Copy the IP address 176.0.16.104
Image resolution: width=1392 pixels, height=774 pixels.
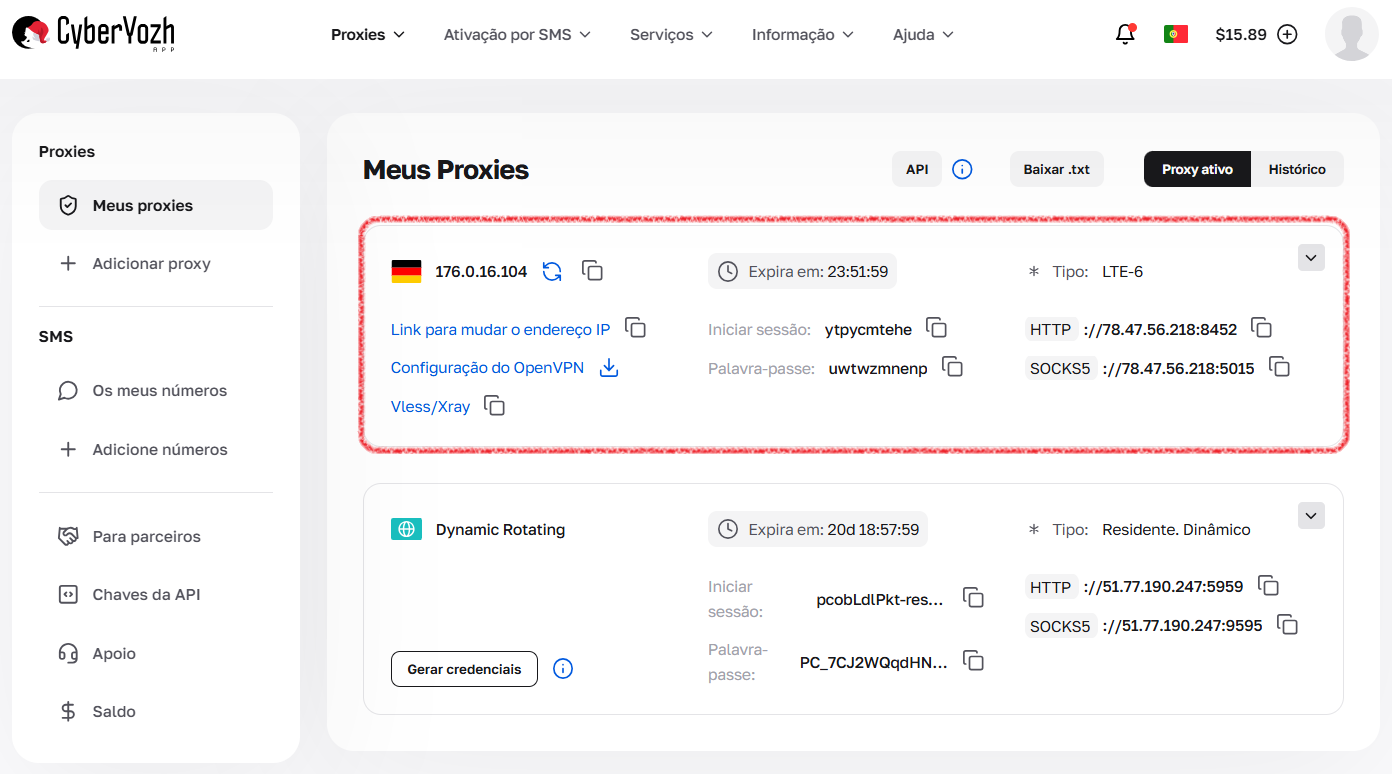(x=592, y=270)
